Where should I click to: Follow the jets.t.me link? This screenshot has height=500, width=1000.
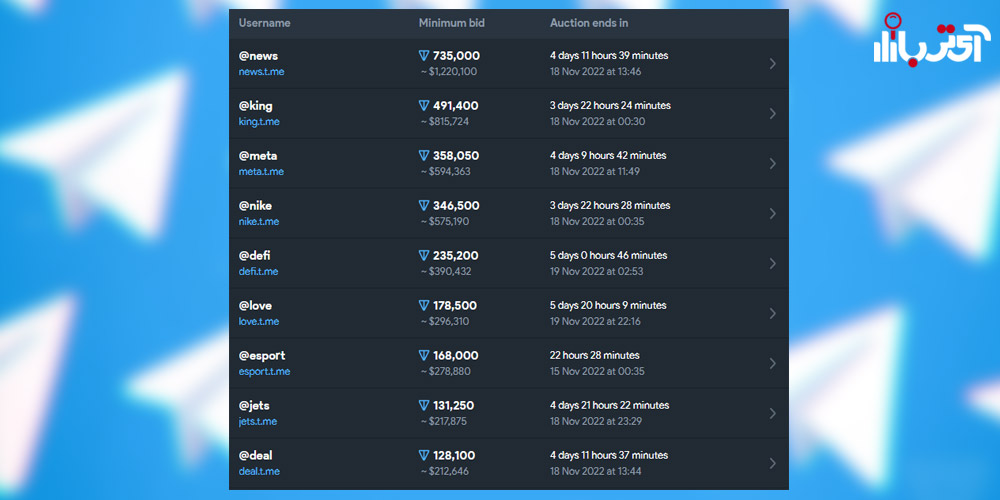(258, 421)
